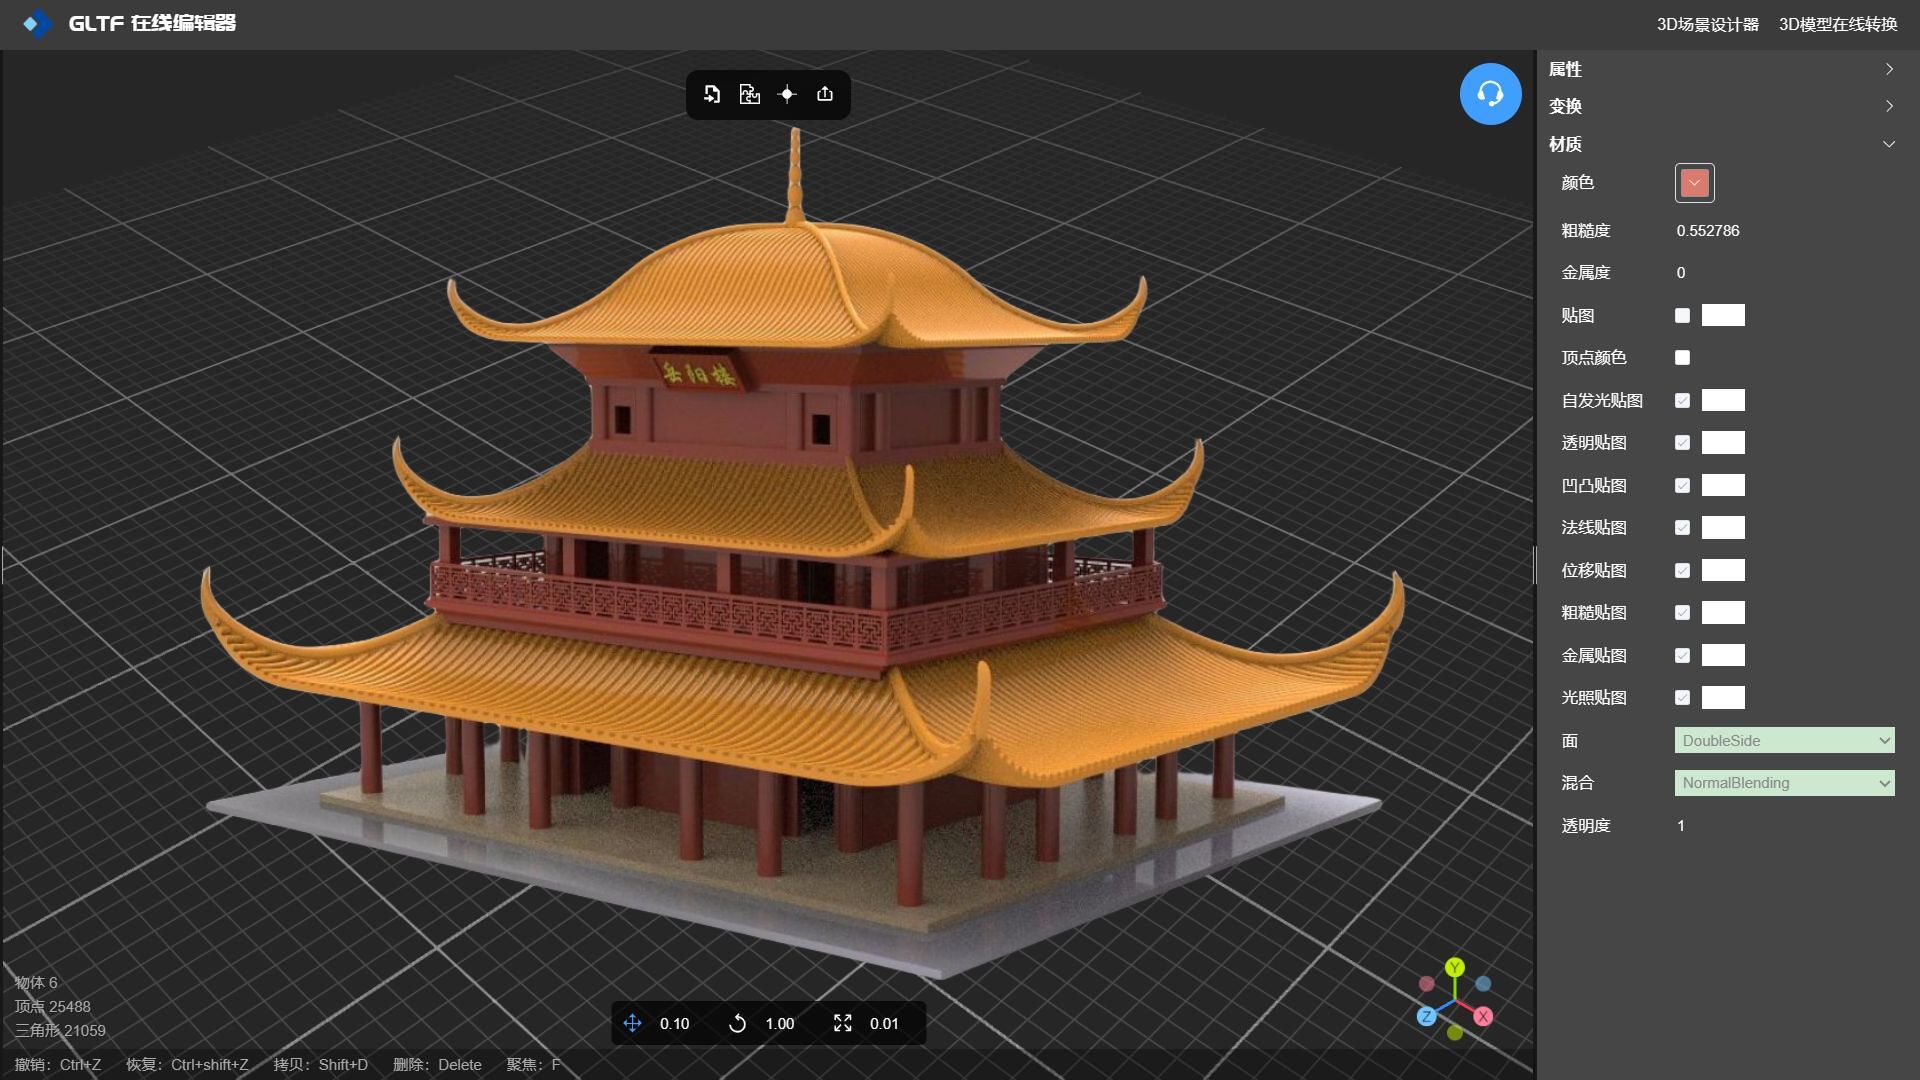Viewport: 1920px width, 1080px height.
Task: Click the export/share icon
Action: (825, 94)
